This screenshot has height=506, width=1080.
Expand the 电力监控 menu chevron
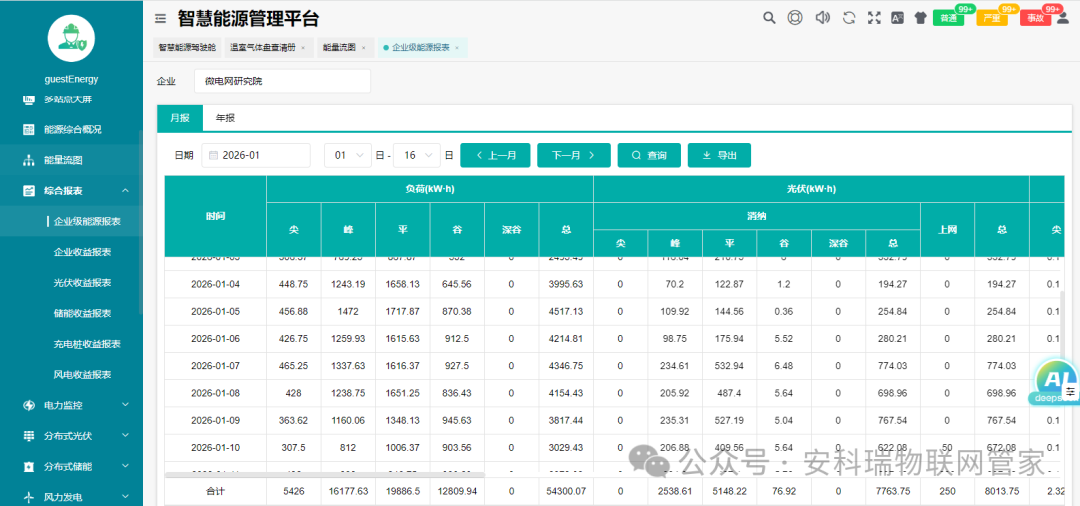tap(125, 405)
